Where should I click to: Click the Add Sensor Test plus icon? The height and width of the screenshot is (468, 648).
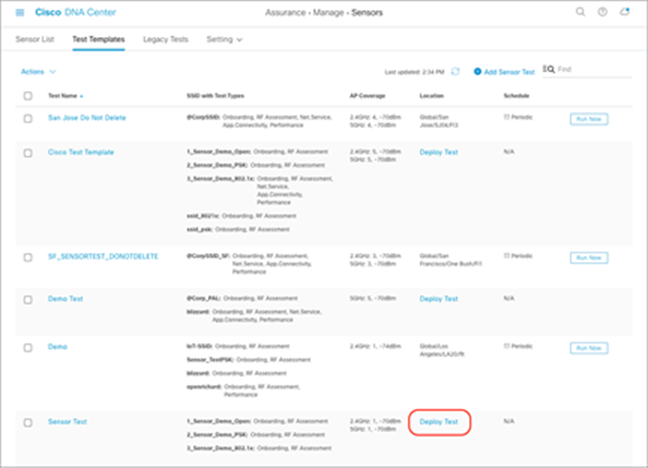pos(477,72)
